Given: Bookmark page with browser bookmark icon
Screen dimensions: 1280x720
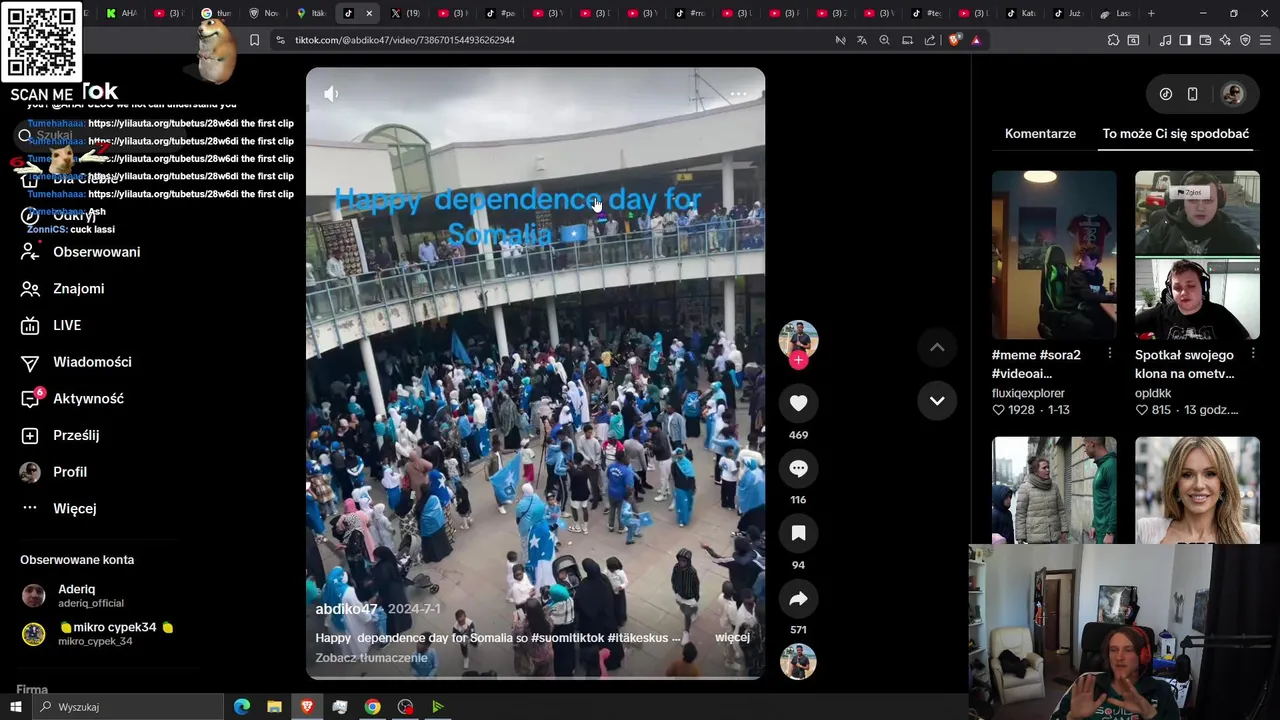Looking at the screenshot, I should [254, 40].
